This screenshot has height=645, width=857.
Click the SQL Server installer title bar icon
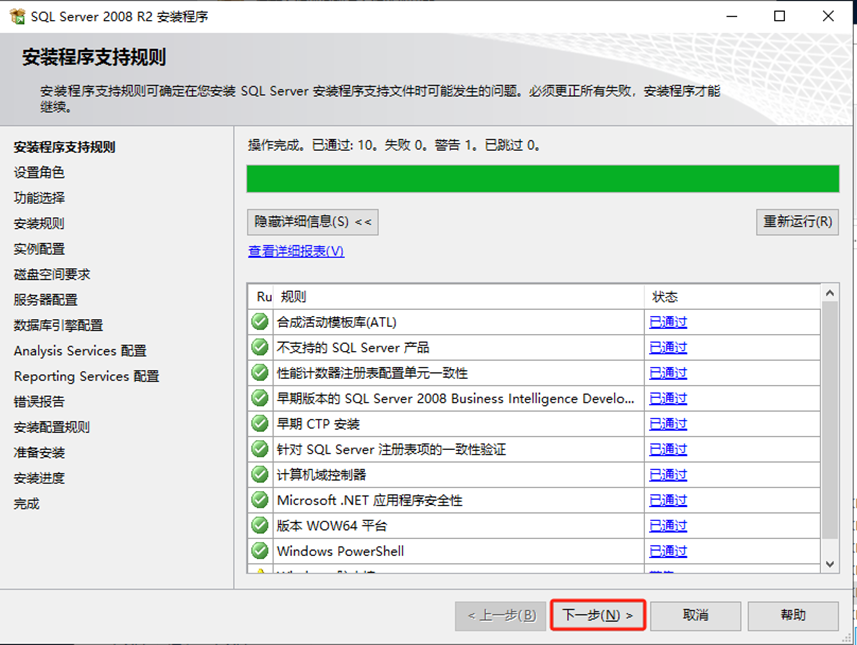(17, 16)
